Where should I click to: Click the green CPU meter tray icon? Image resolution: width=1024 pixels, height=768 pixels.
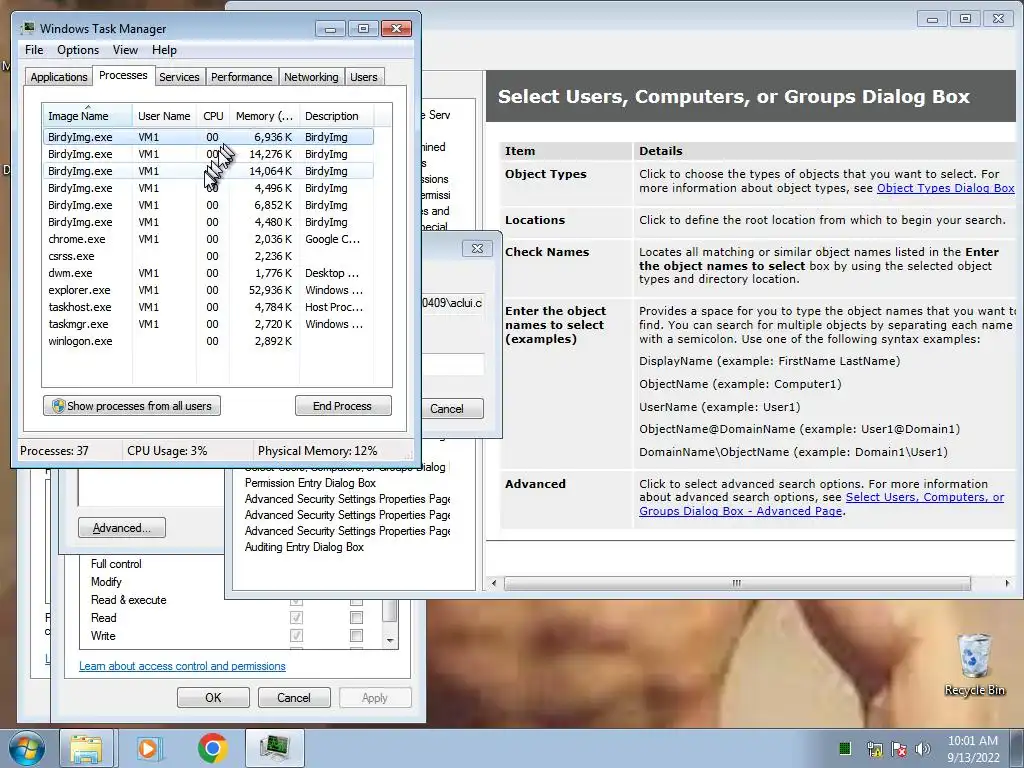tap(844, 748)
